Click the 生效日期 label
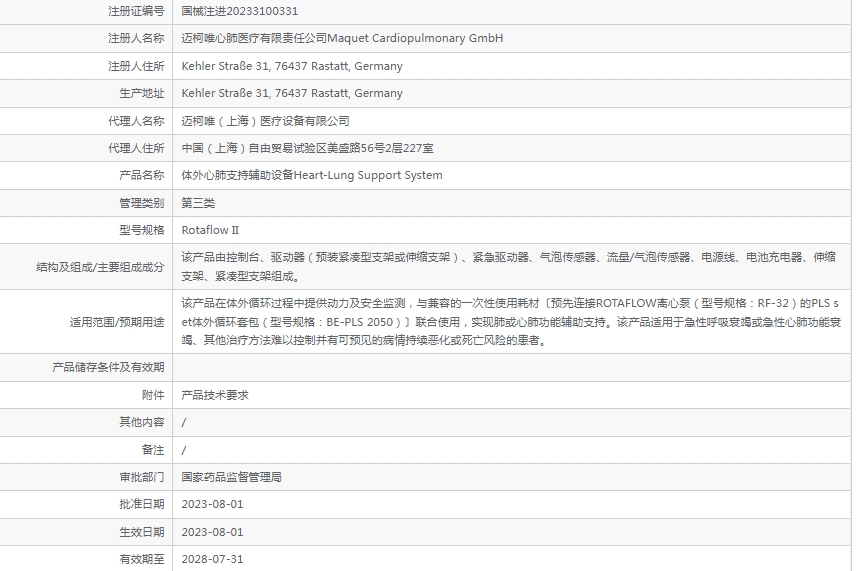Image resolution: width=856 pixels, height=571 pixels. point(141,532)
